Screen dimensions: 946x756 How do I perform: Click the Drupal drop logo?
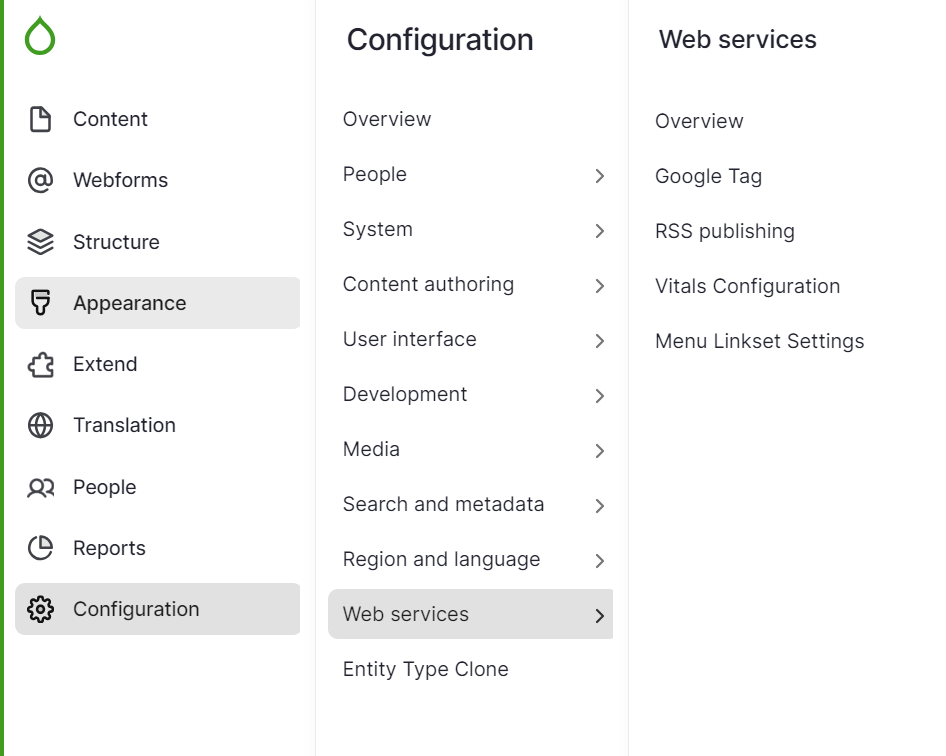coord(39,37)
